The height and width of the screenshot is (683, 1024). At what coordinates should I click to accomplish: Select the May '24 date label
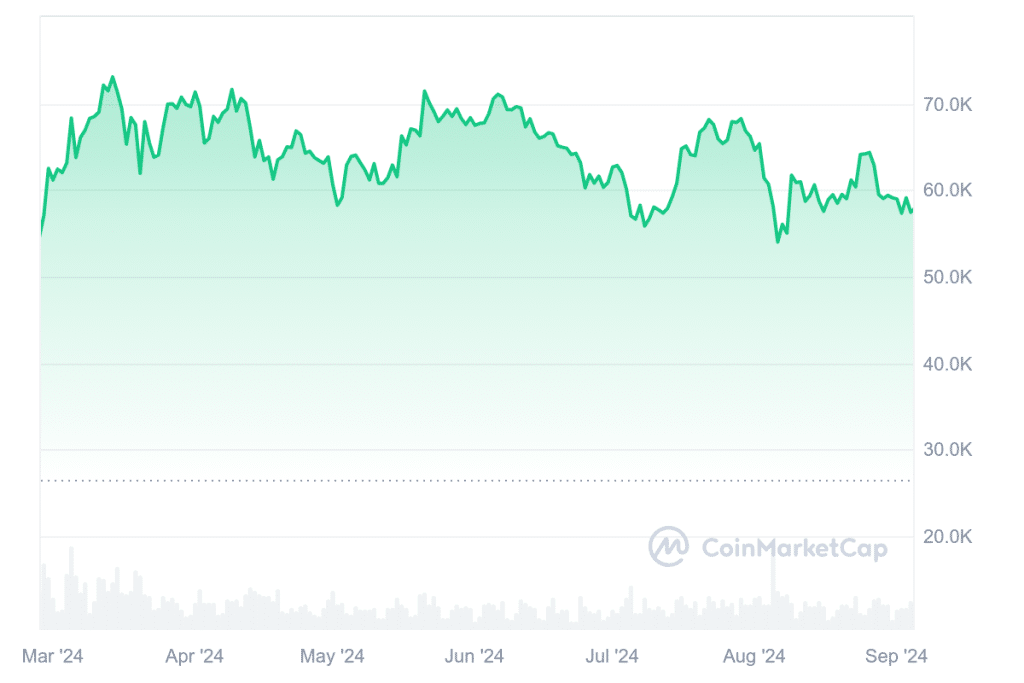pyautogui.click(x=332, y=656)
